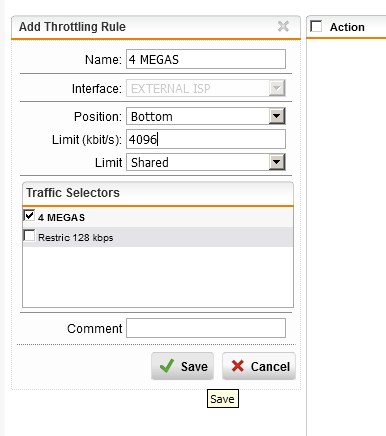Save the throttling rule
The image size is (386, 436).
tap(182, 366)
